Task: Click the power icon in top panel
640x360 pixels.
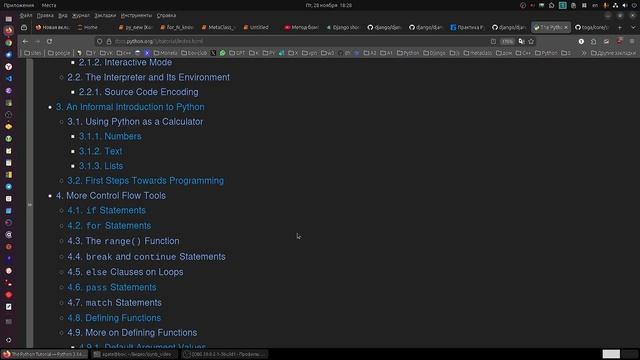Action: click(x=635, y=5)
